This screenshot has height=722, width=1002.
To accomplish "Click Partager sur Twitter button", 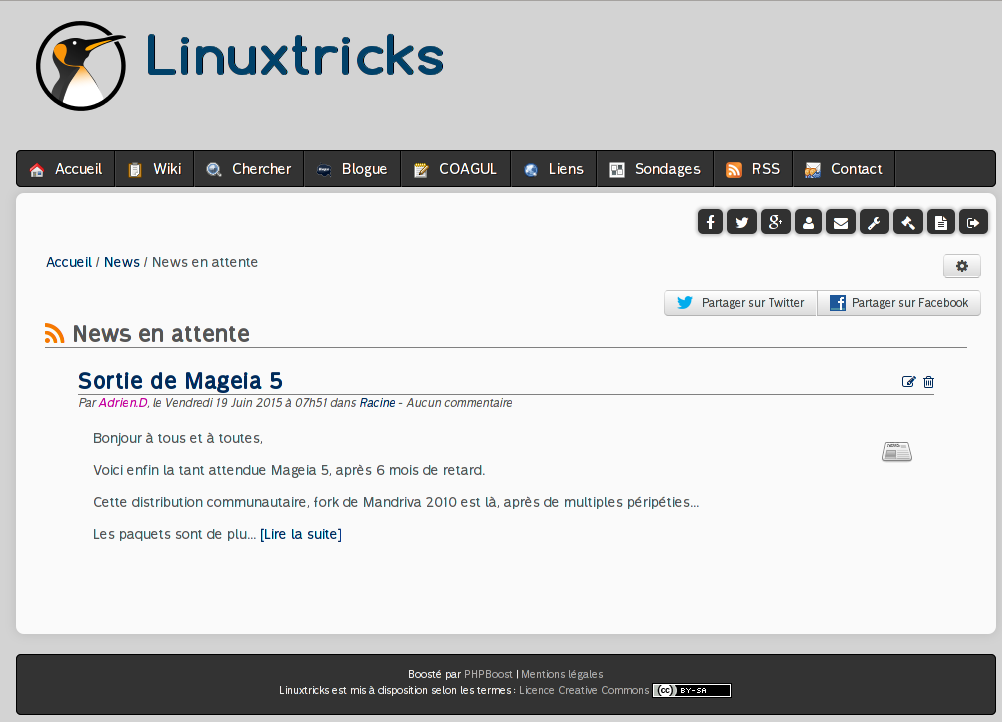I will (x=741, y=303).
